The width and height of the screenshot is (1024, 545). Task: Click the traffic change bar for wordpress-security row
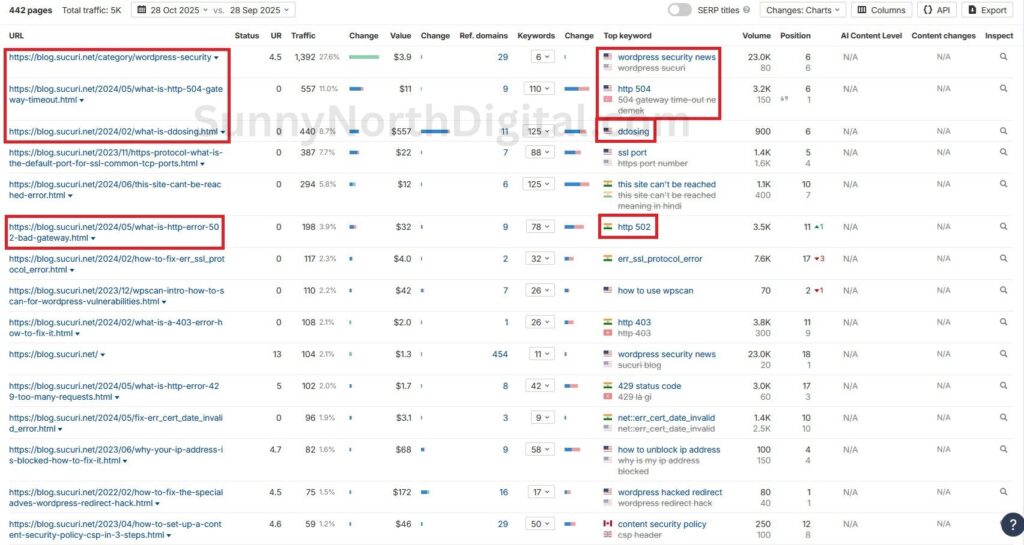[364, 57]
